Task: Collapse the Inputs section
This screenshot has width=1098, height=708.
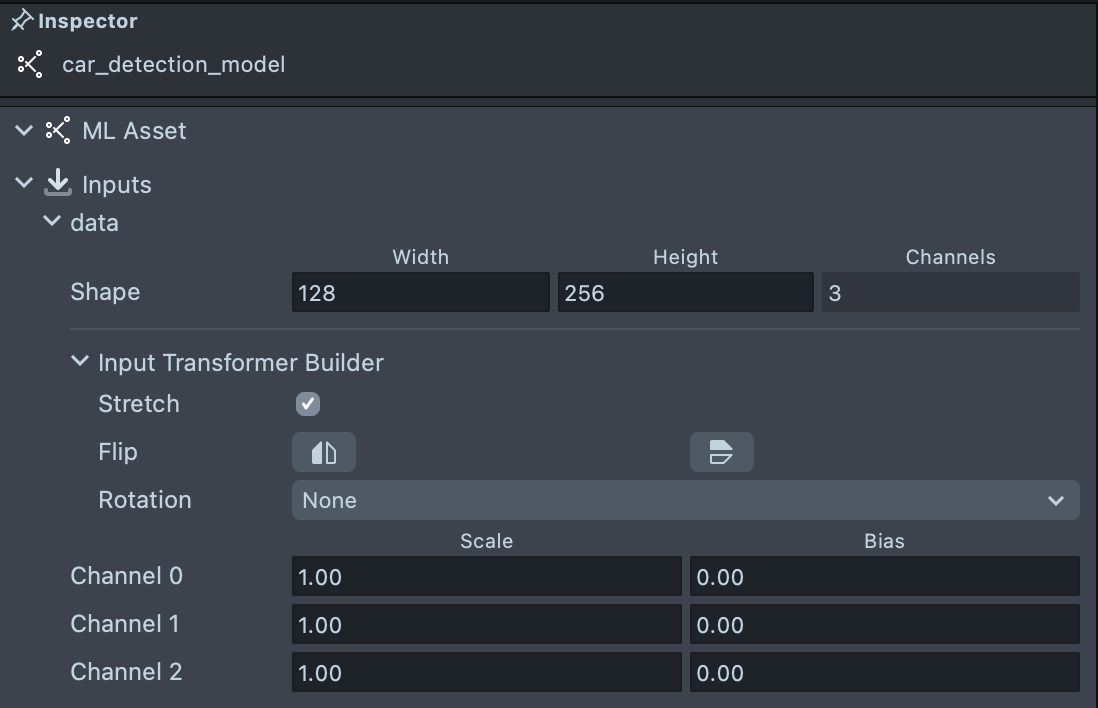Action: 24,184
